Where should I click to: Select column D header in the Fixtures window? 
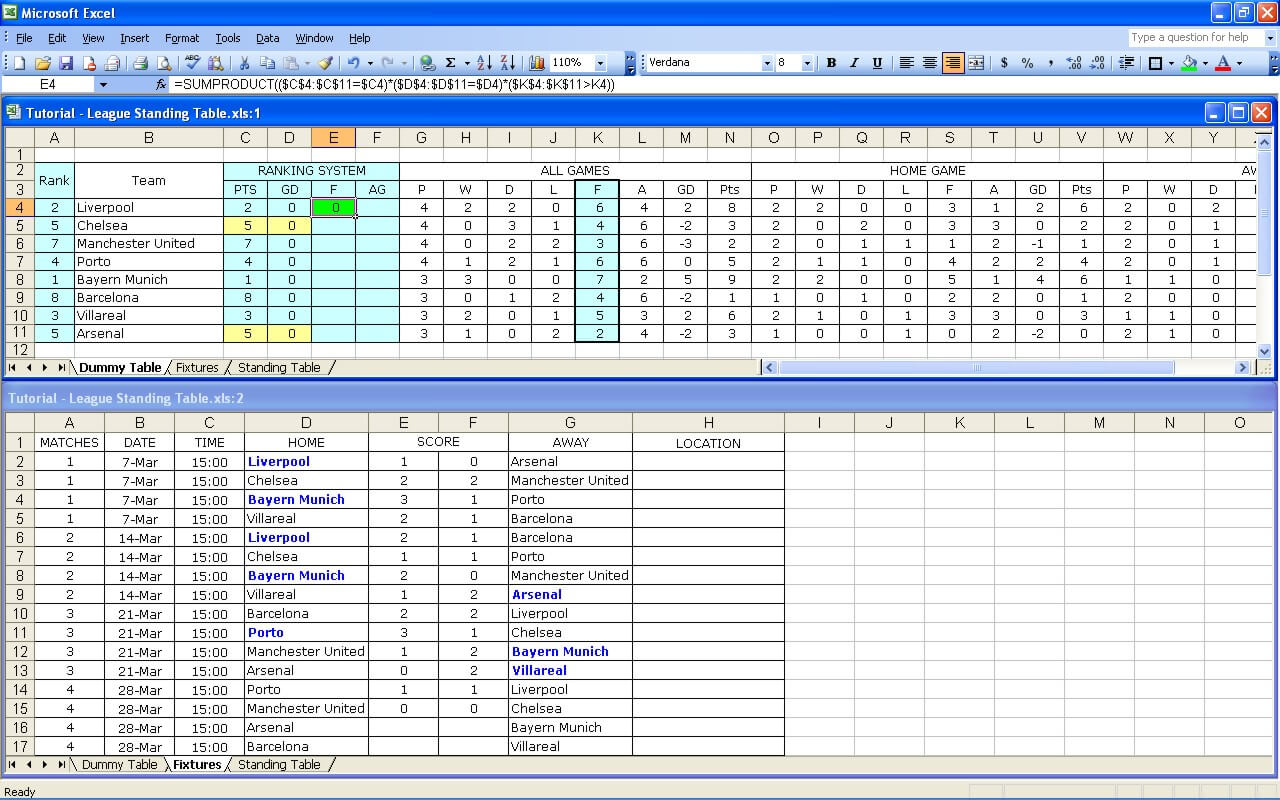[x=306, y=423]
